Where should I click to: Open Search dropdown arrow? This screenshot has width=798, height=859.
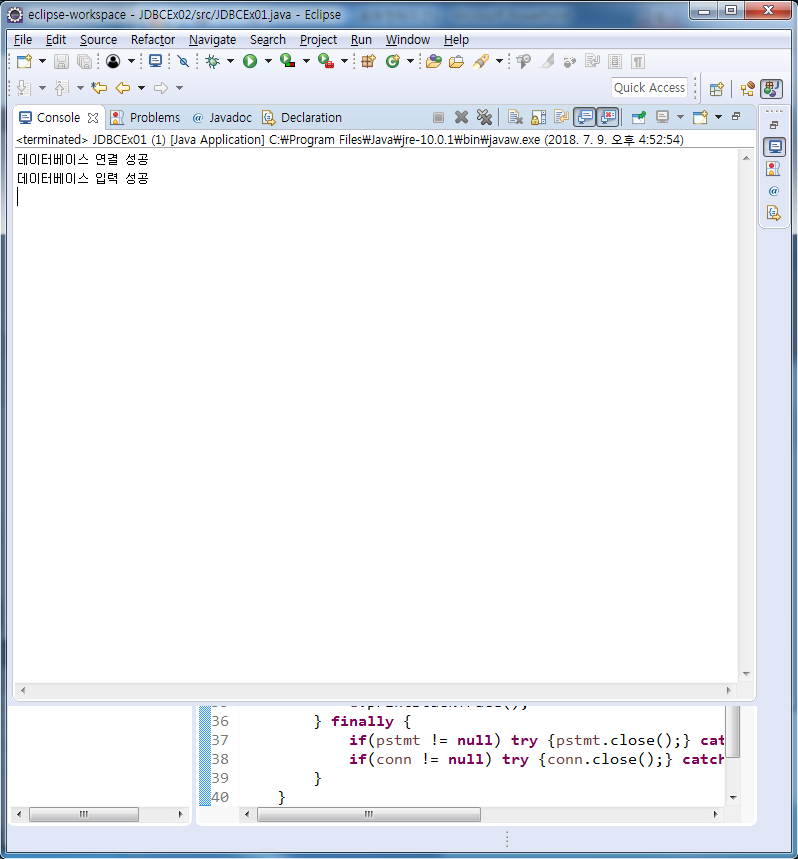tap(500, 61)
